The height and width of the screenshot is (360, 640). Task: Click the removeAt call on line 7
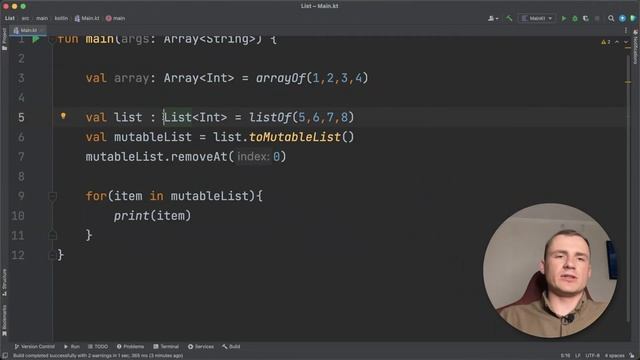199,157
